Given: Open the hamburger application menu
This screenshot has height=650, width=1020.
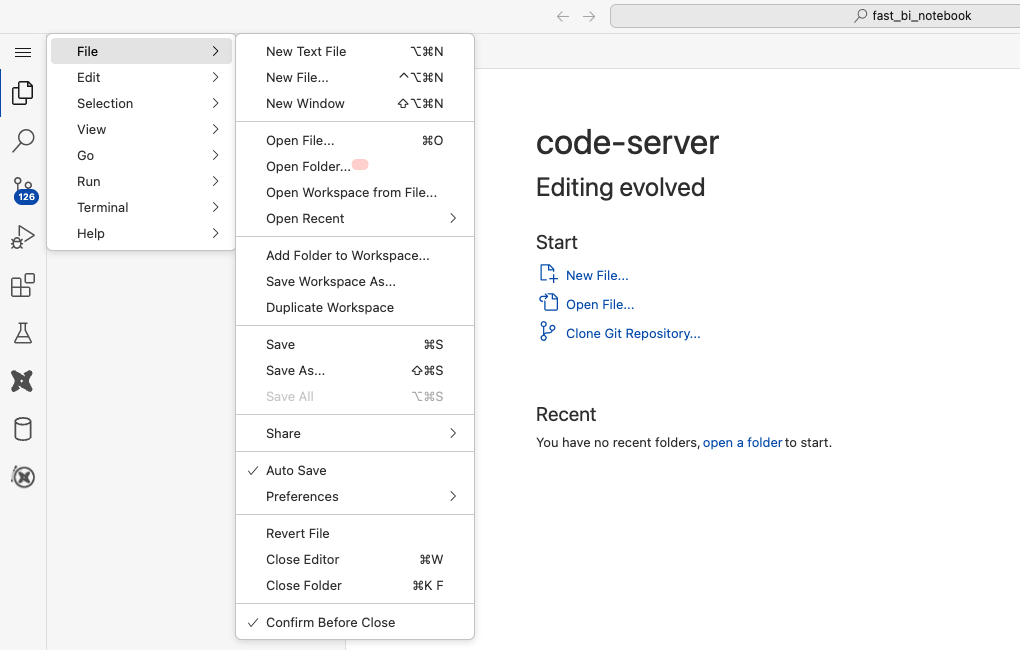Looking at the screenshot, I should (x=23, y=52).
